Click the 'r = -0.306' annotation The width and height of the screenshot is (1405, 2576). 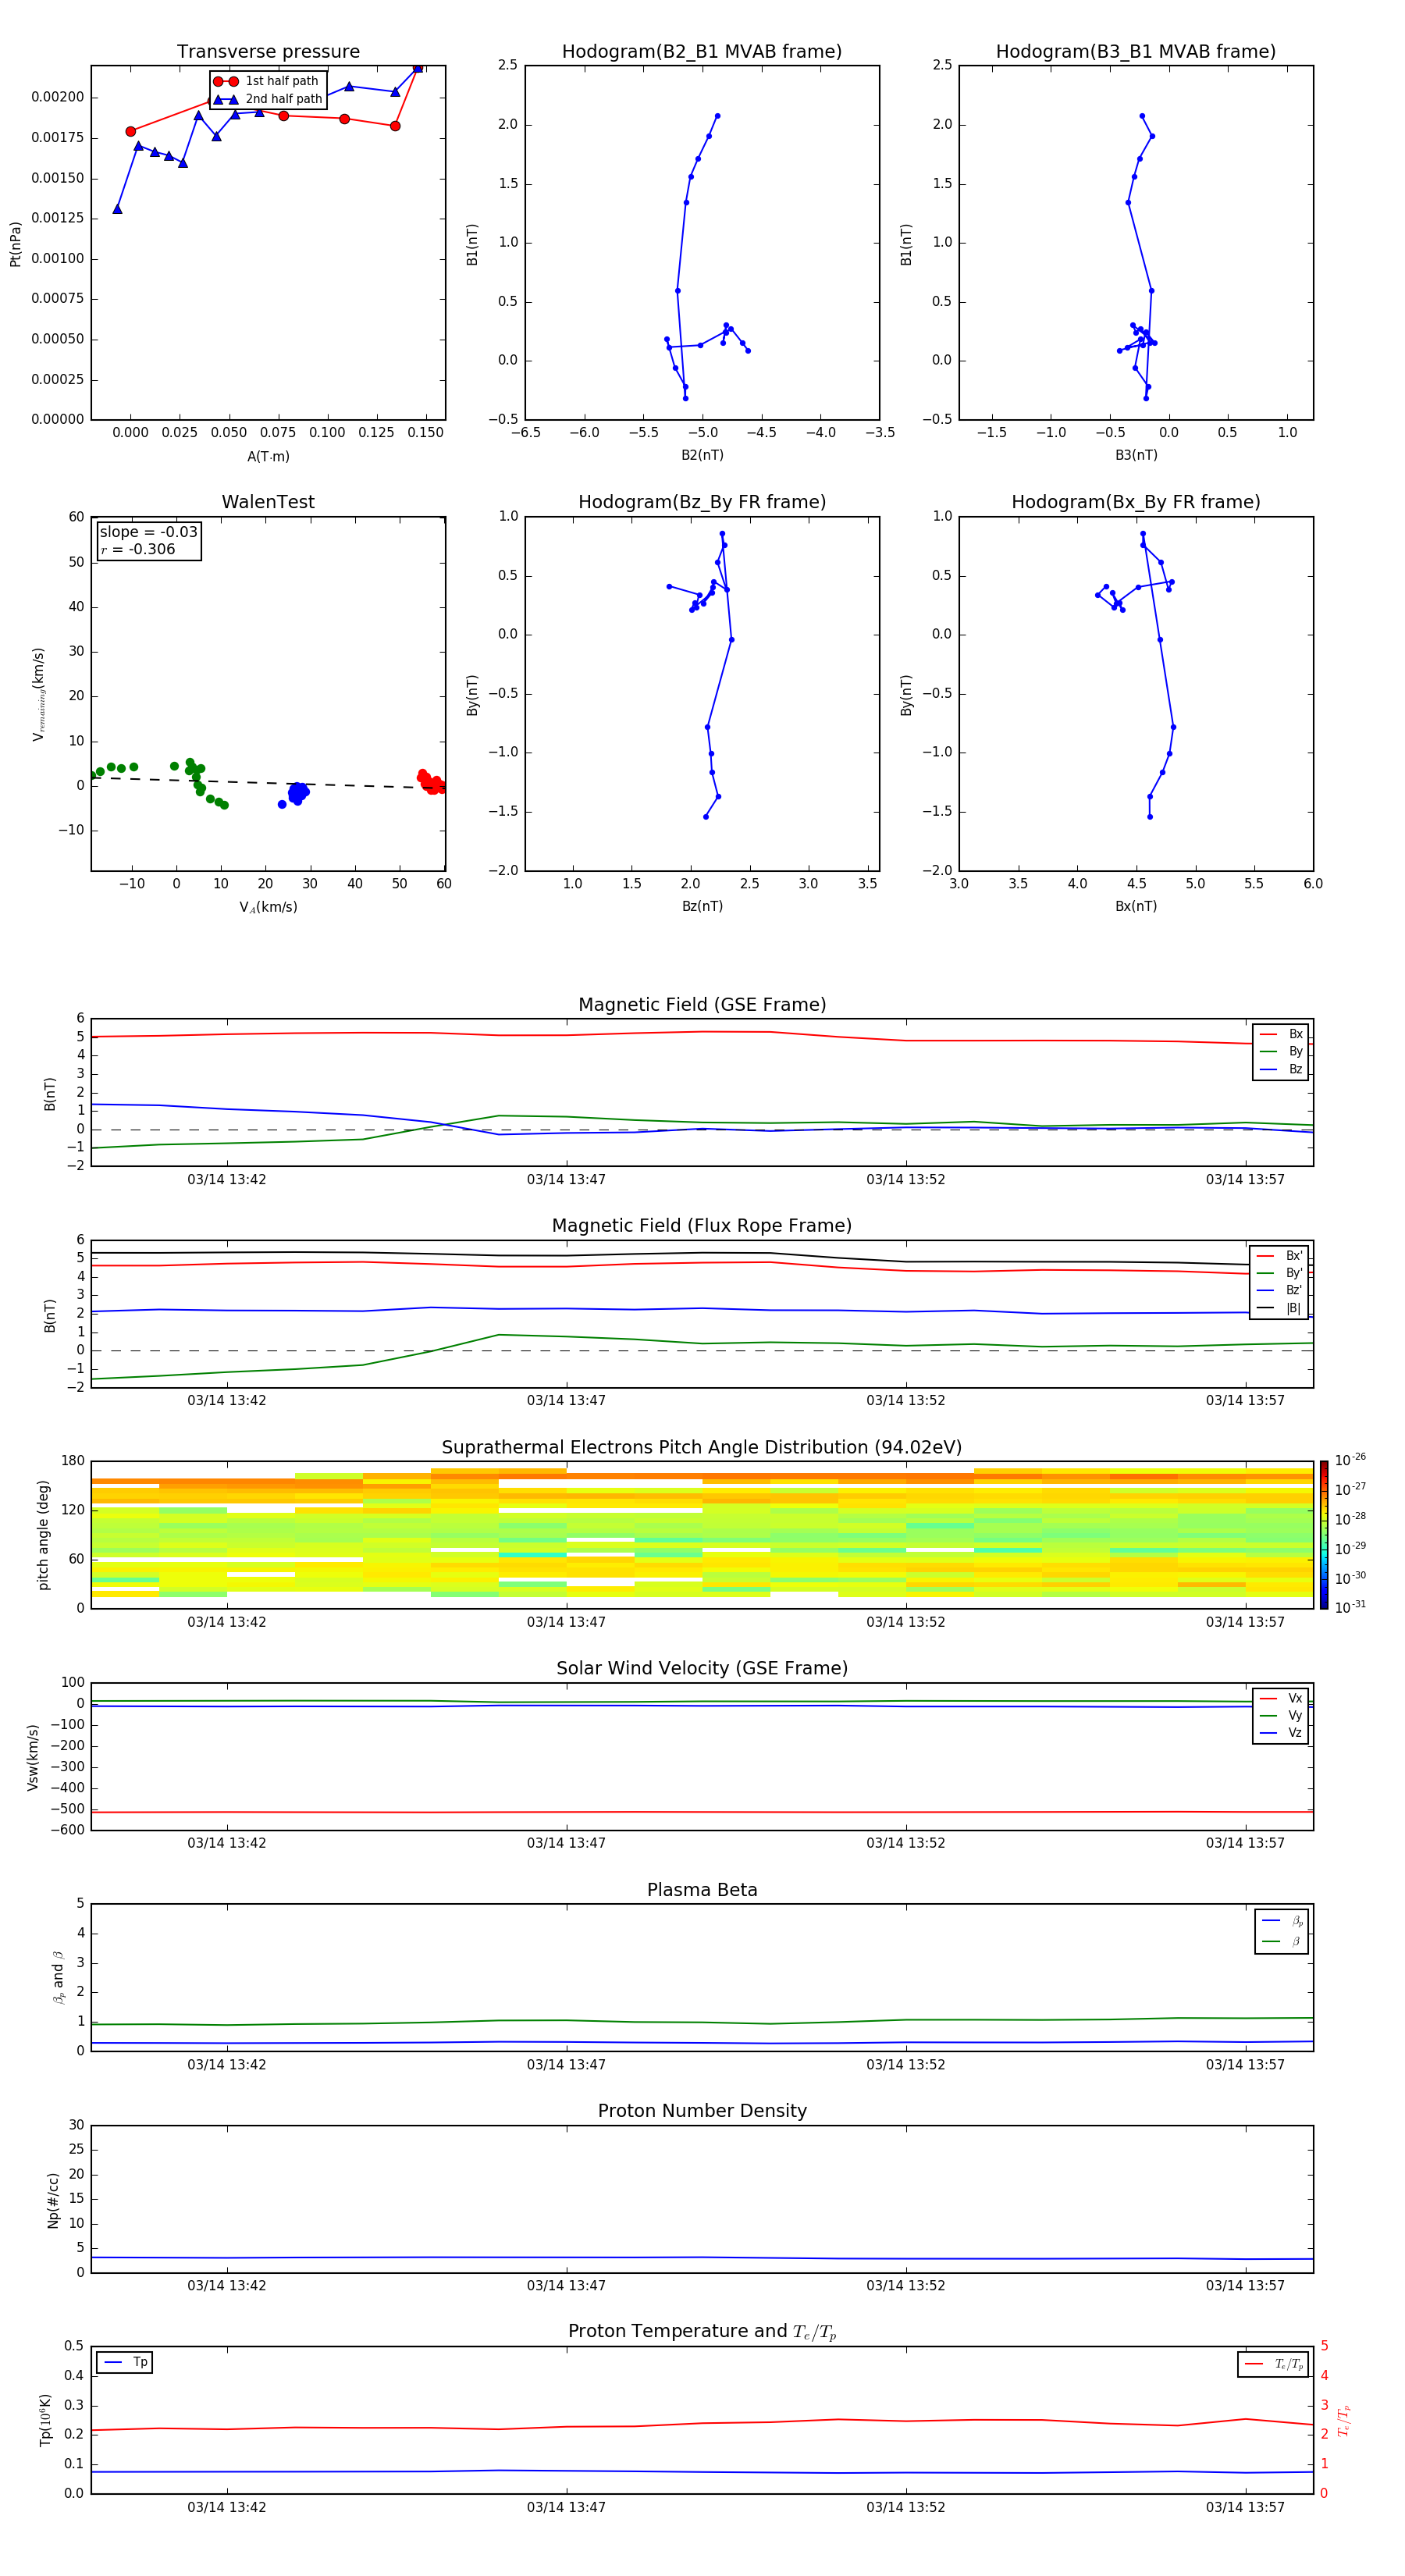(x=138, y=549)
